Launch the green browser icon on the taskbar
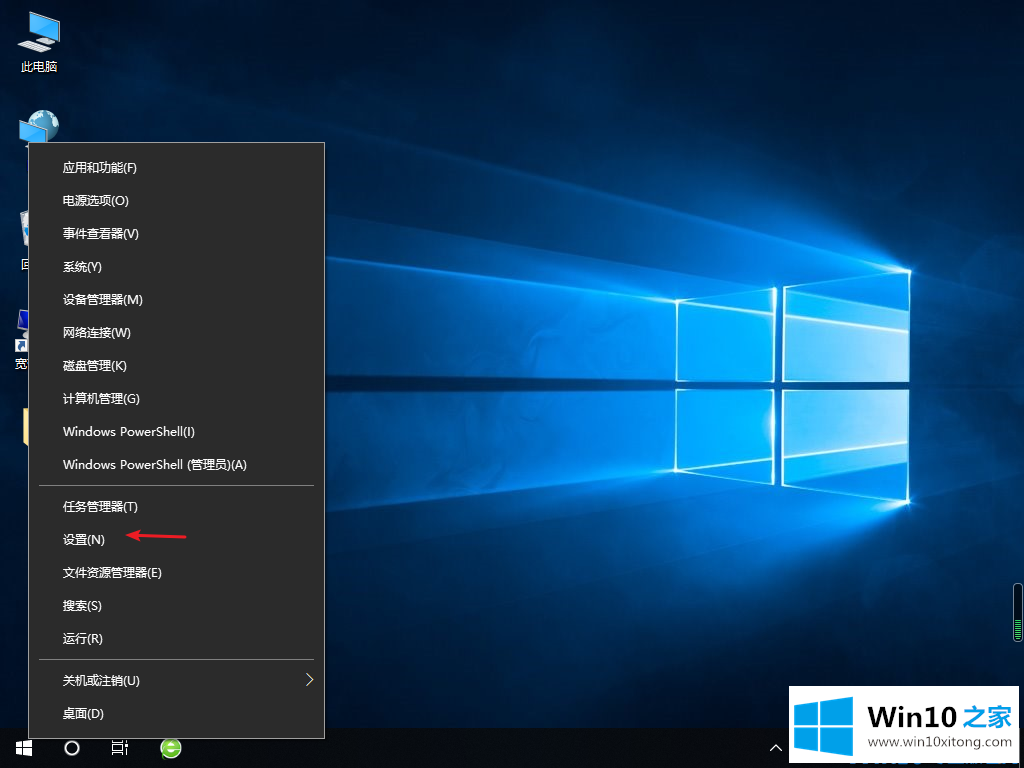This screenshot has width=1024, height=768. 170,748
